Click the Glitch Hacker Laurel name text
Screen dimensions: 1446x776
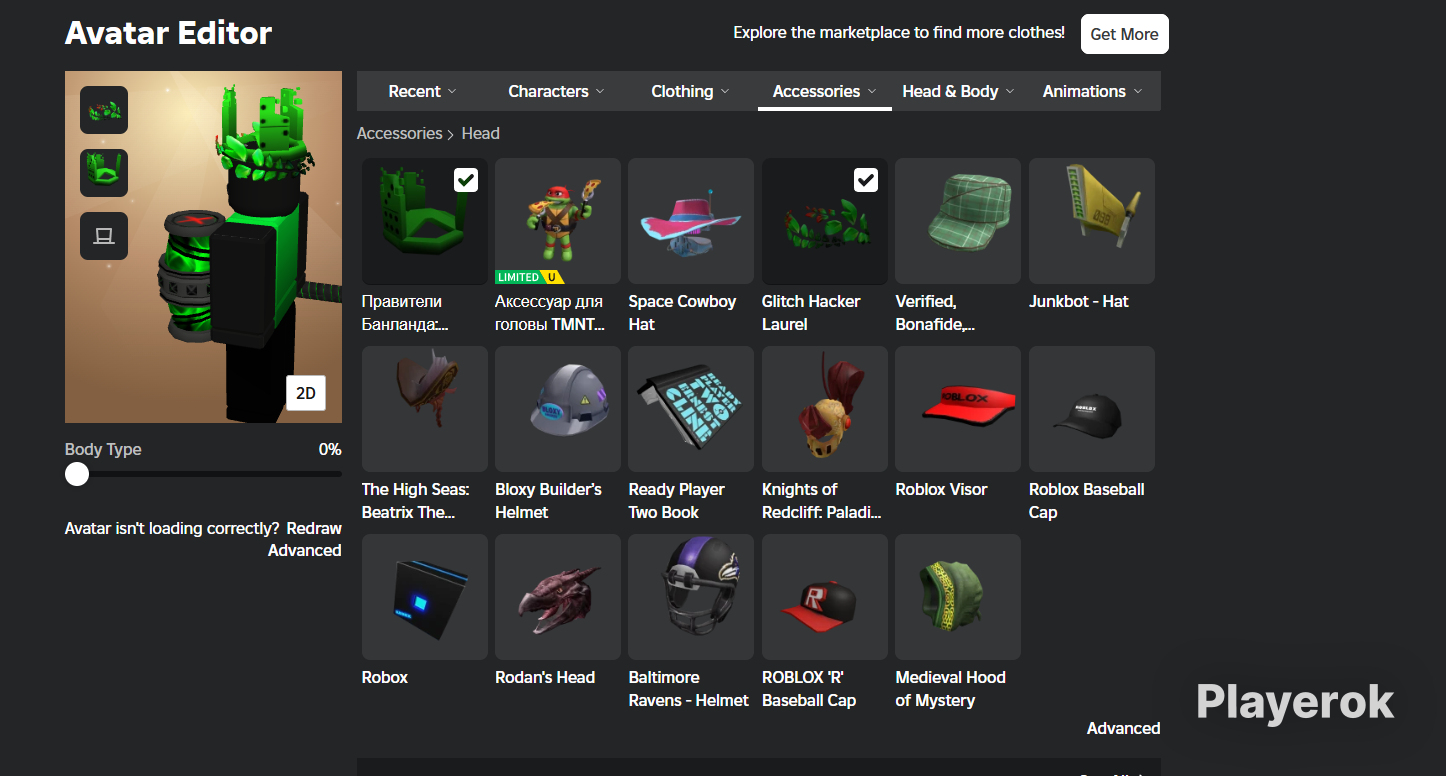pos(811,313)
